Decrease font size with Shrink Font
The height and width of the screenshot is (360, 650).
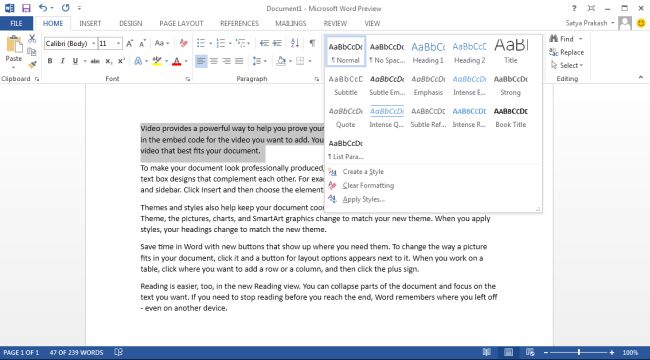pos(143,44)
